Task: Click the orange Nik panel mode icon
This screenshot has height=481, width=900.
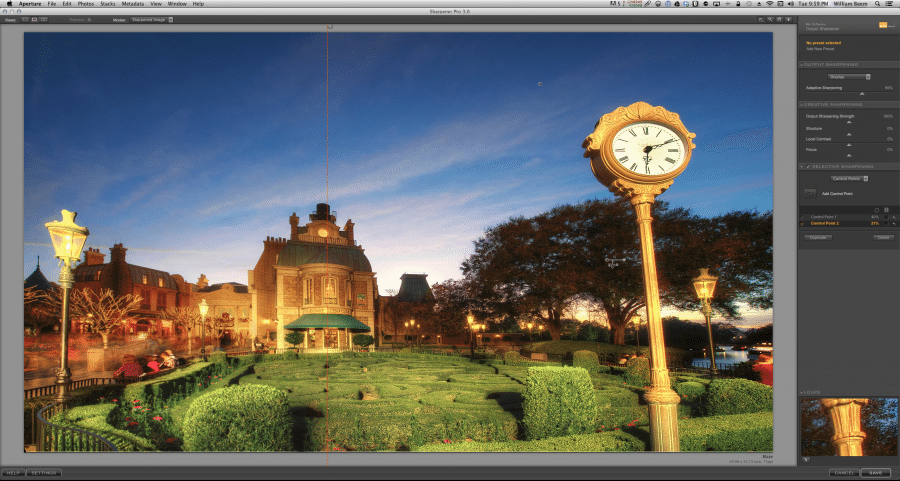Action: click(x=883, y=25)
